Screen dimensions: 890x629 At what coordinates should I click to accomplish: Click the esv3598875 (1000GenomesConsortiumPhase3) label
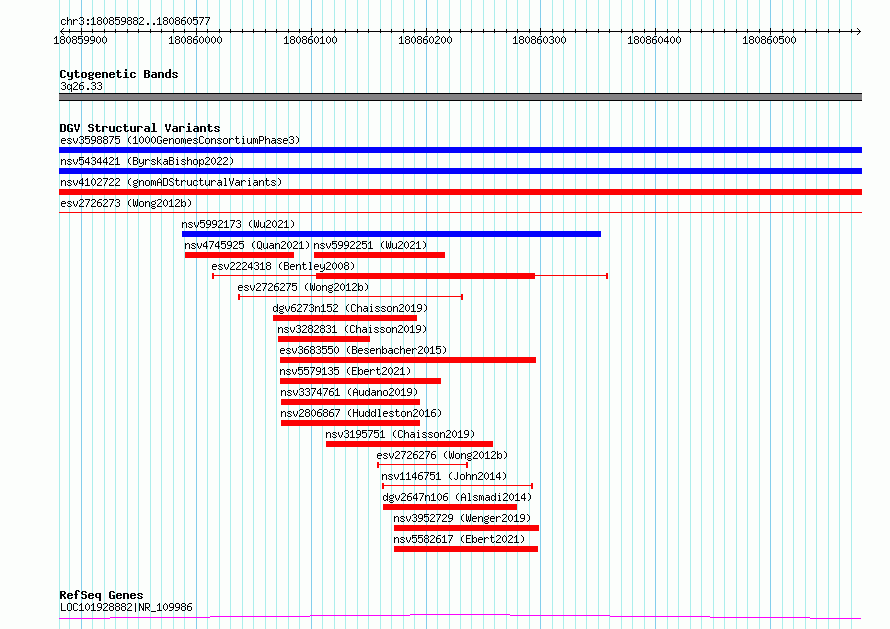tap(180, 140)
